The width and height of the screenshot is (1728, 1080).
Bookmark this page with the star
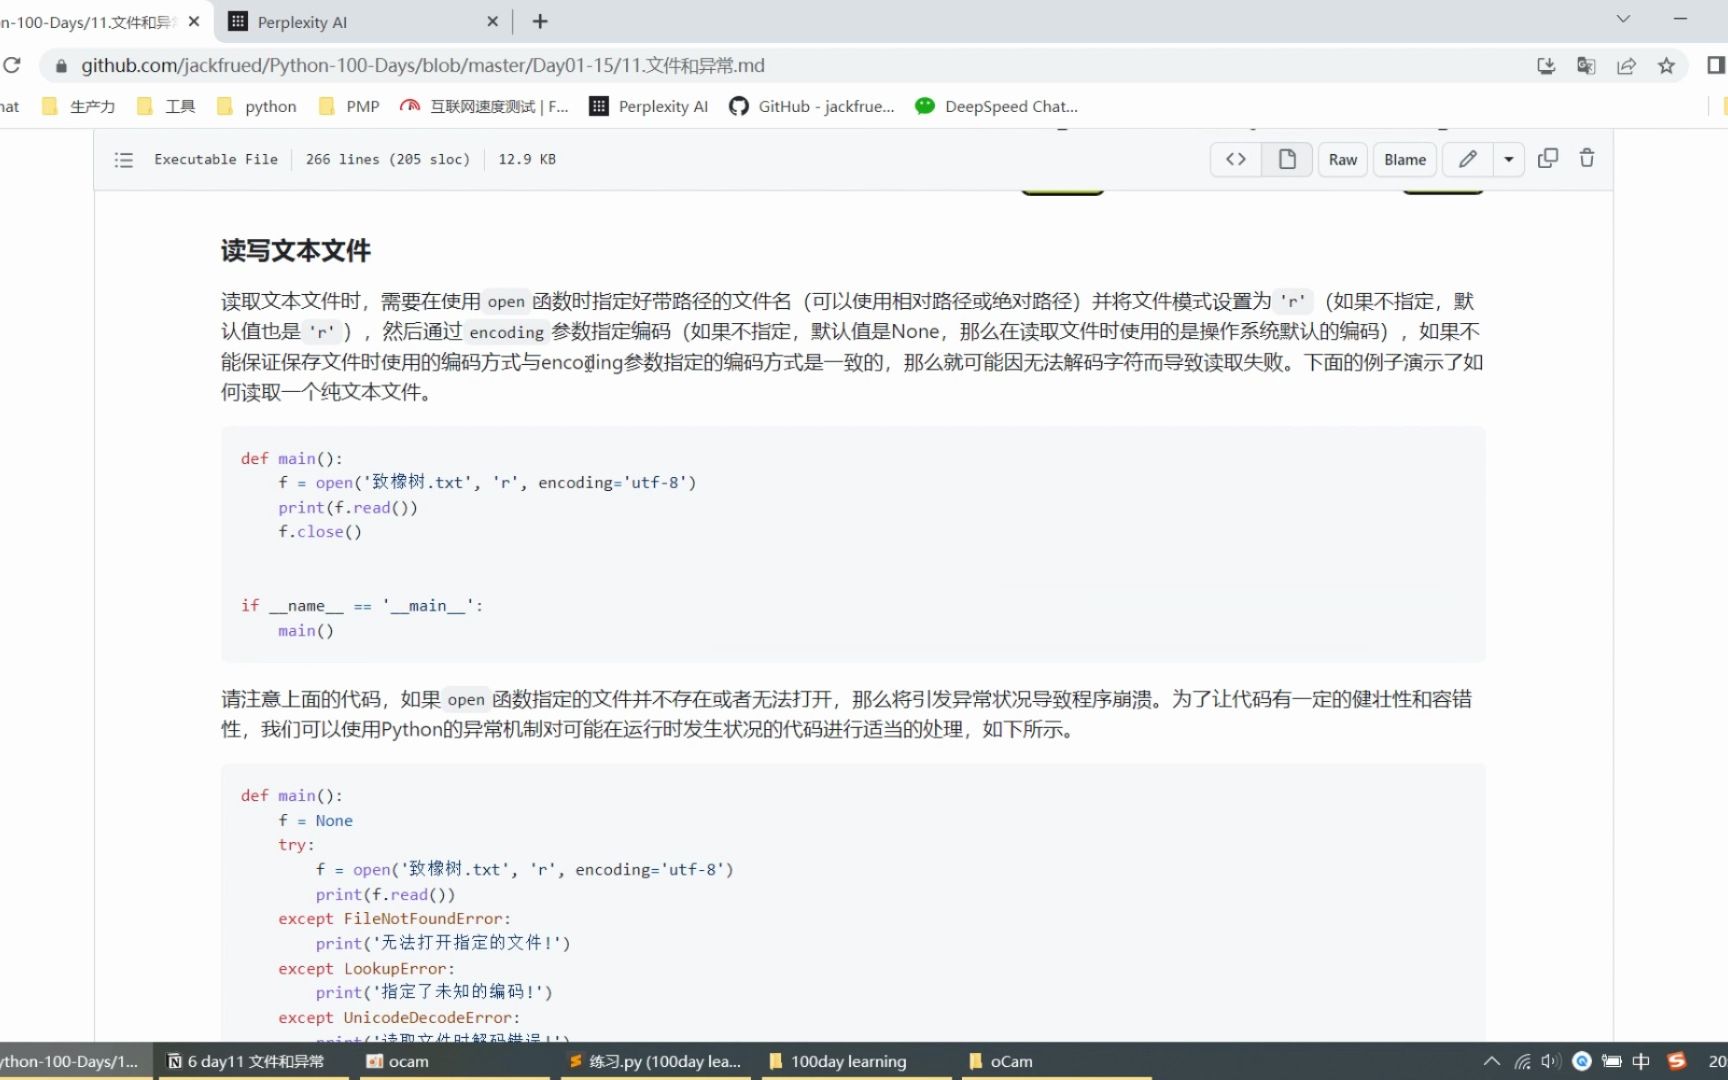pos(1666,65)
